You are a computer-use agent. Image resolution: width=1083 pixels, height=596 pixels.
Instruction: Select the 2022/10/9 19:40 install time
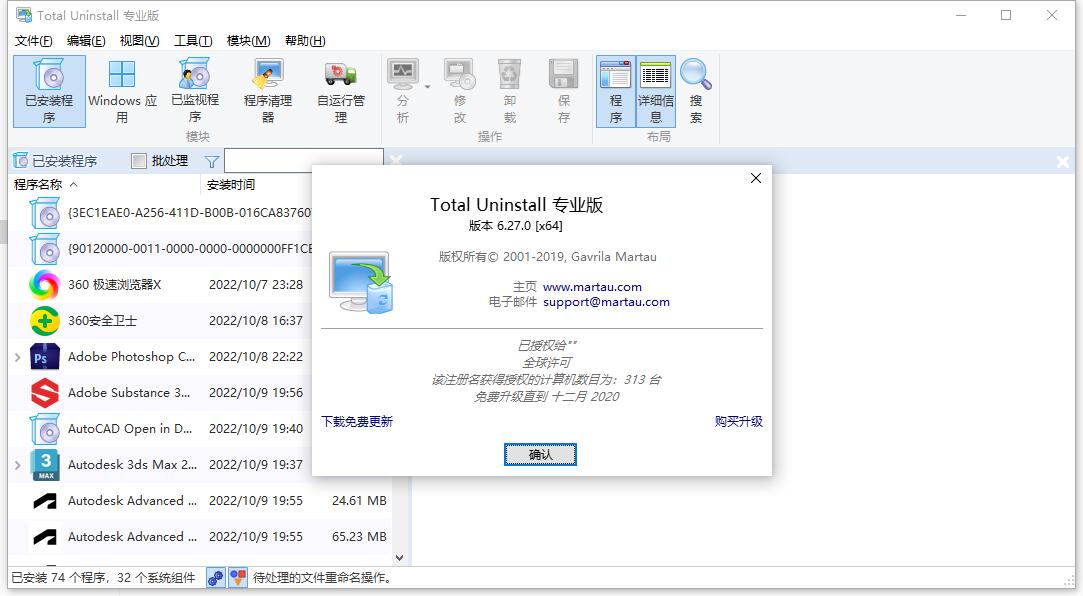click(x=256, y=429)
